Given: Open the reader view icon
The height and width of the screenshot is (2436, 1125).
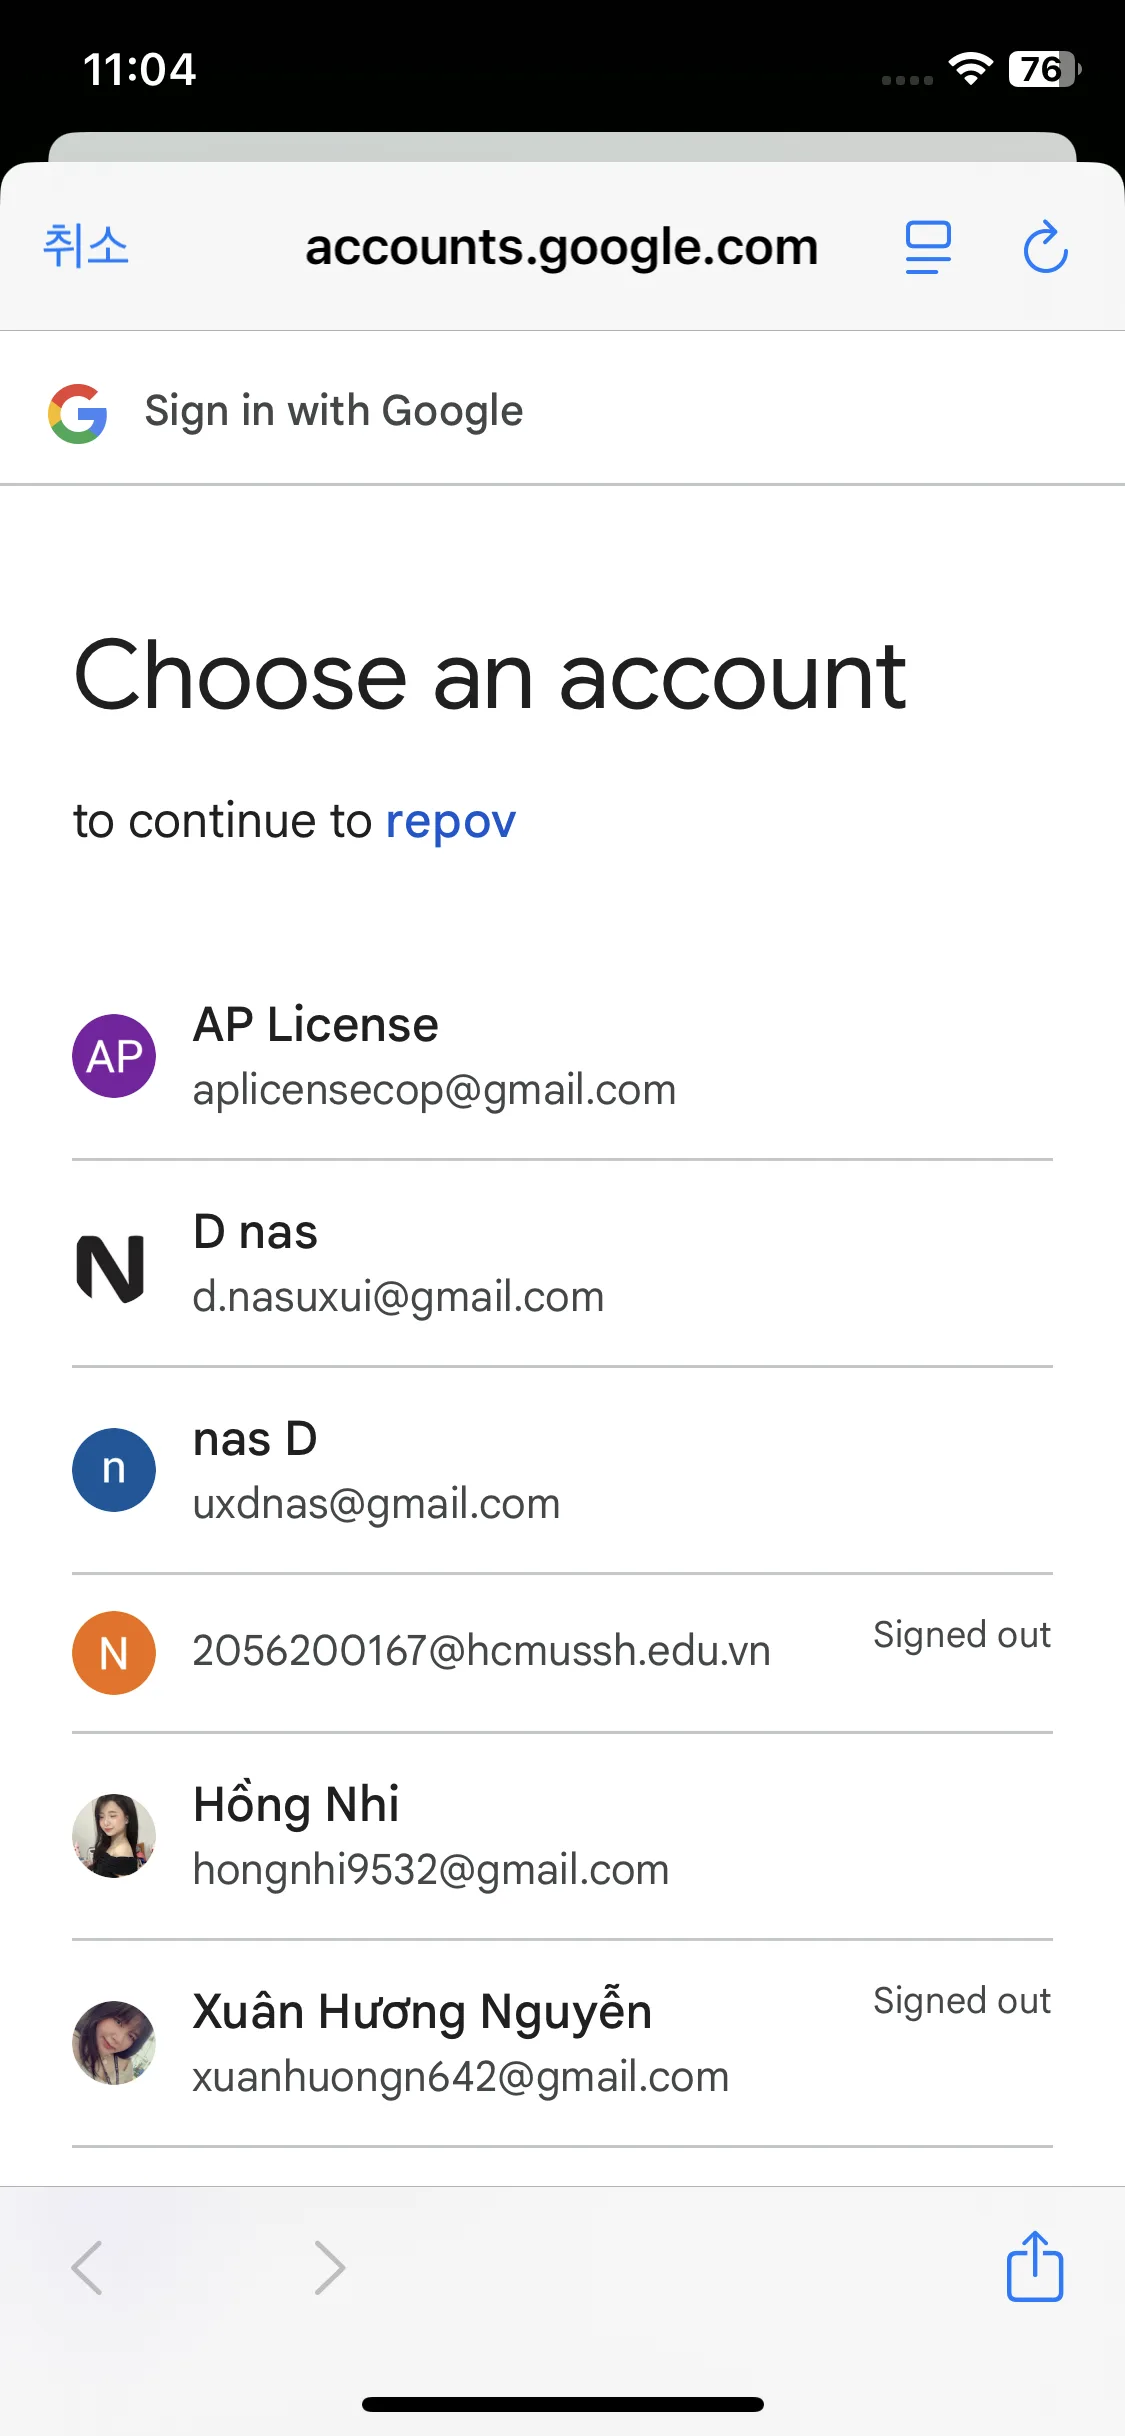Looking at the screenshot, I should point(928,247).
